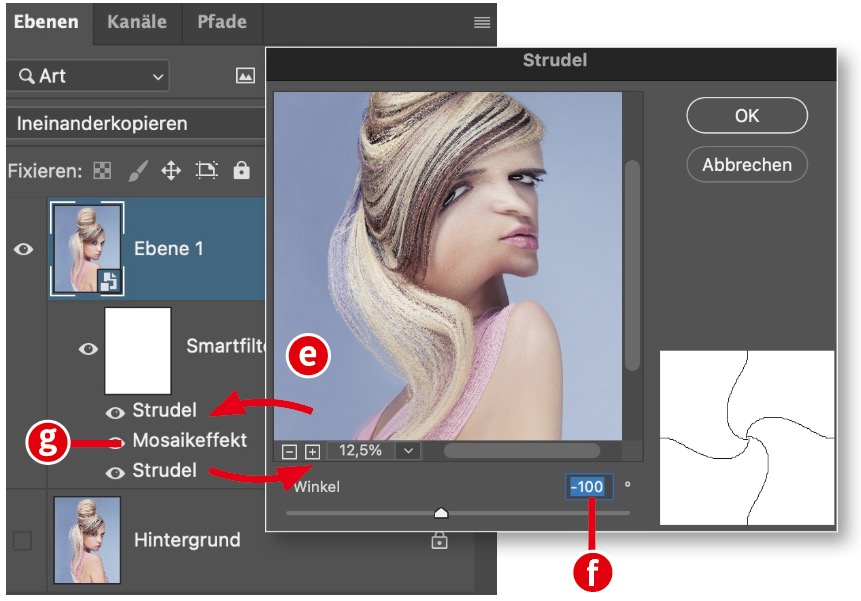Click the preview horizontal scrollbar
Image resolution: width=861 pixels, height=601 pixels.
click(x=522, y=451)
